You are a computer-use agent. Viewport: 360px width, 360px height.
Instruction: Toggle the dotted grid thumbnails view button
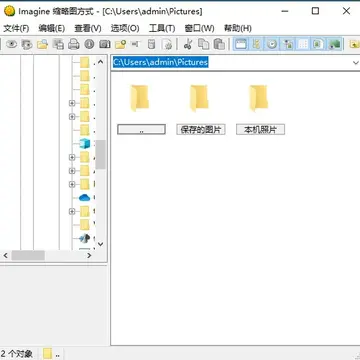pyautogui.click(x=303, y=44)
